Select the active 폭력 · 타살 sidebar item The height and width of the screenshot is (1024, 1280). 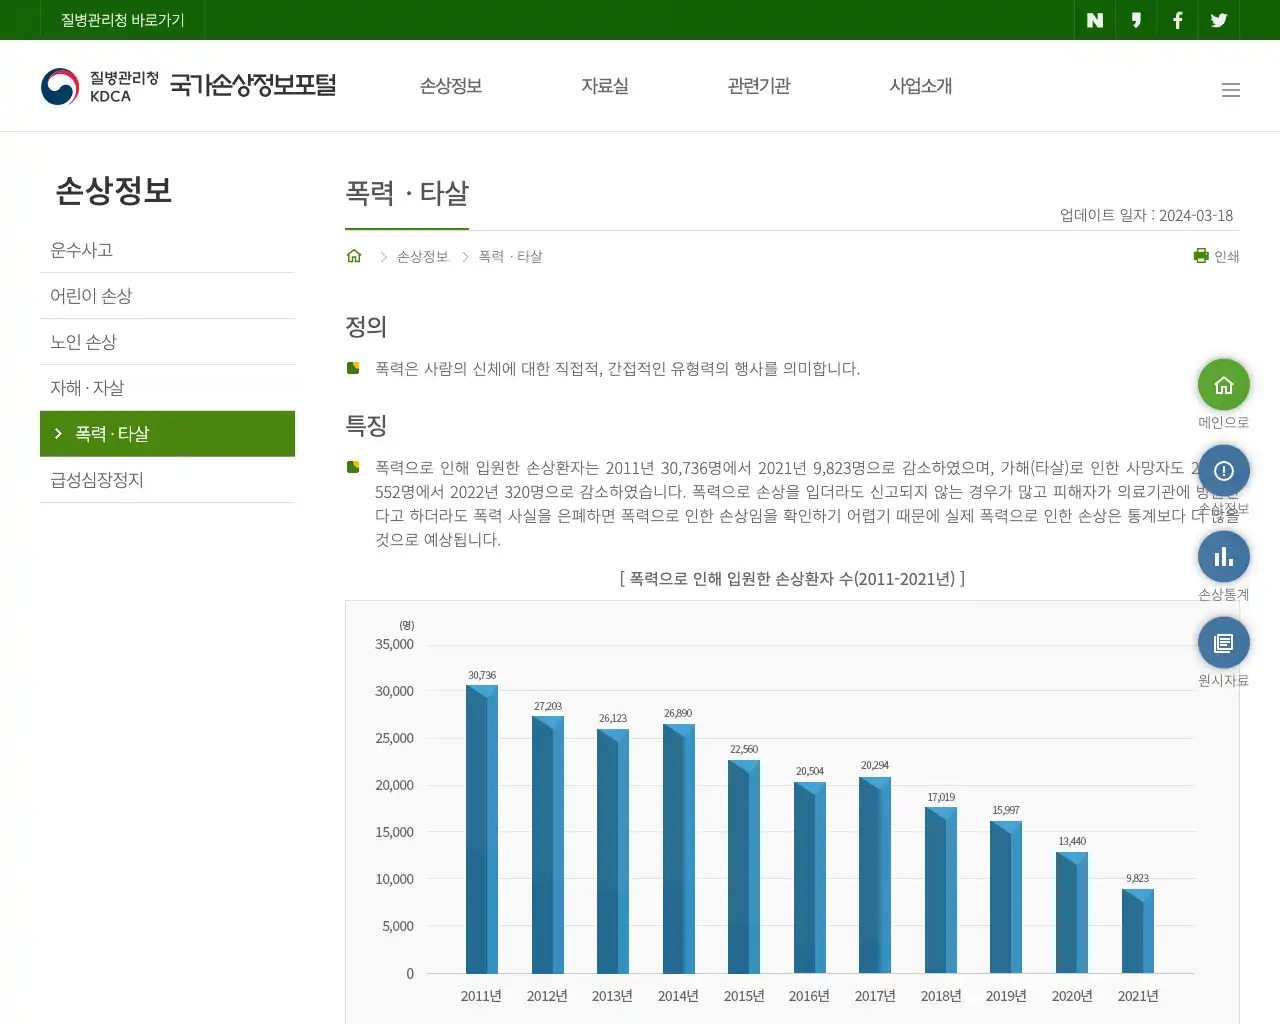tap(167, 434)
